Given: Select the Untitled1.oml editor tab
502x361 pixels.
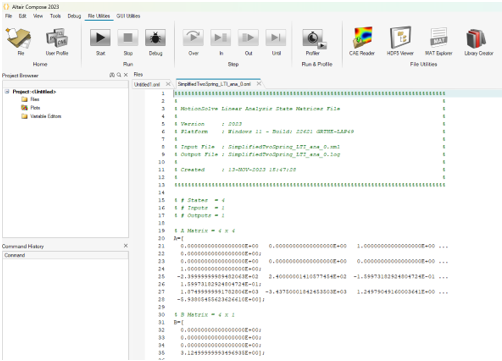Looking at the screenshot, I should [x=147, y=84].
